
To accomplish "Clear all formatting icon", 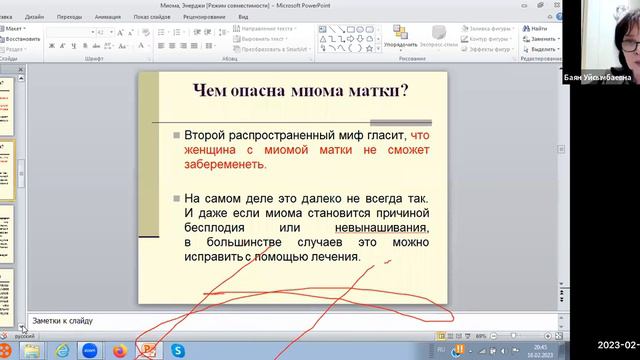I will [146, 32].
